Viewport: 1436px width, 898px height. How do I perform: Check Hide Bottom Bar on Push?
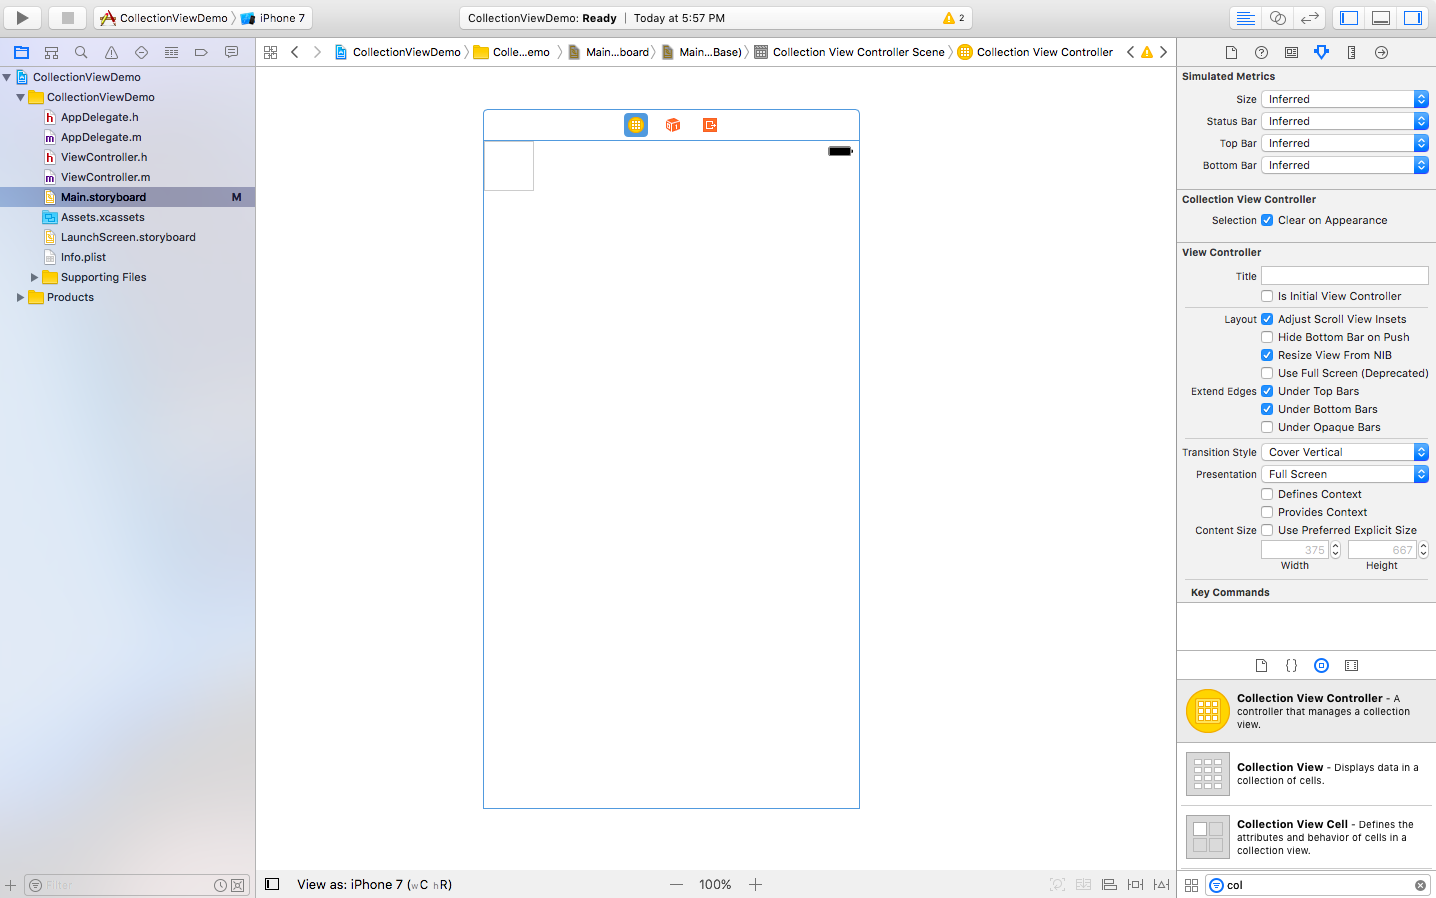(1267, 337)
